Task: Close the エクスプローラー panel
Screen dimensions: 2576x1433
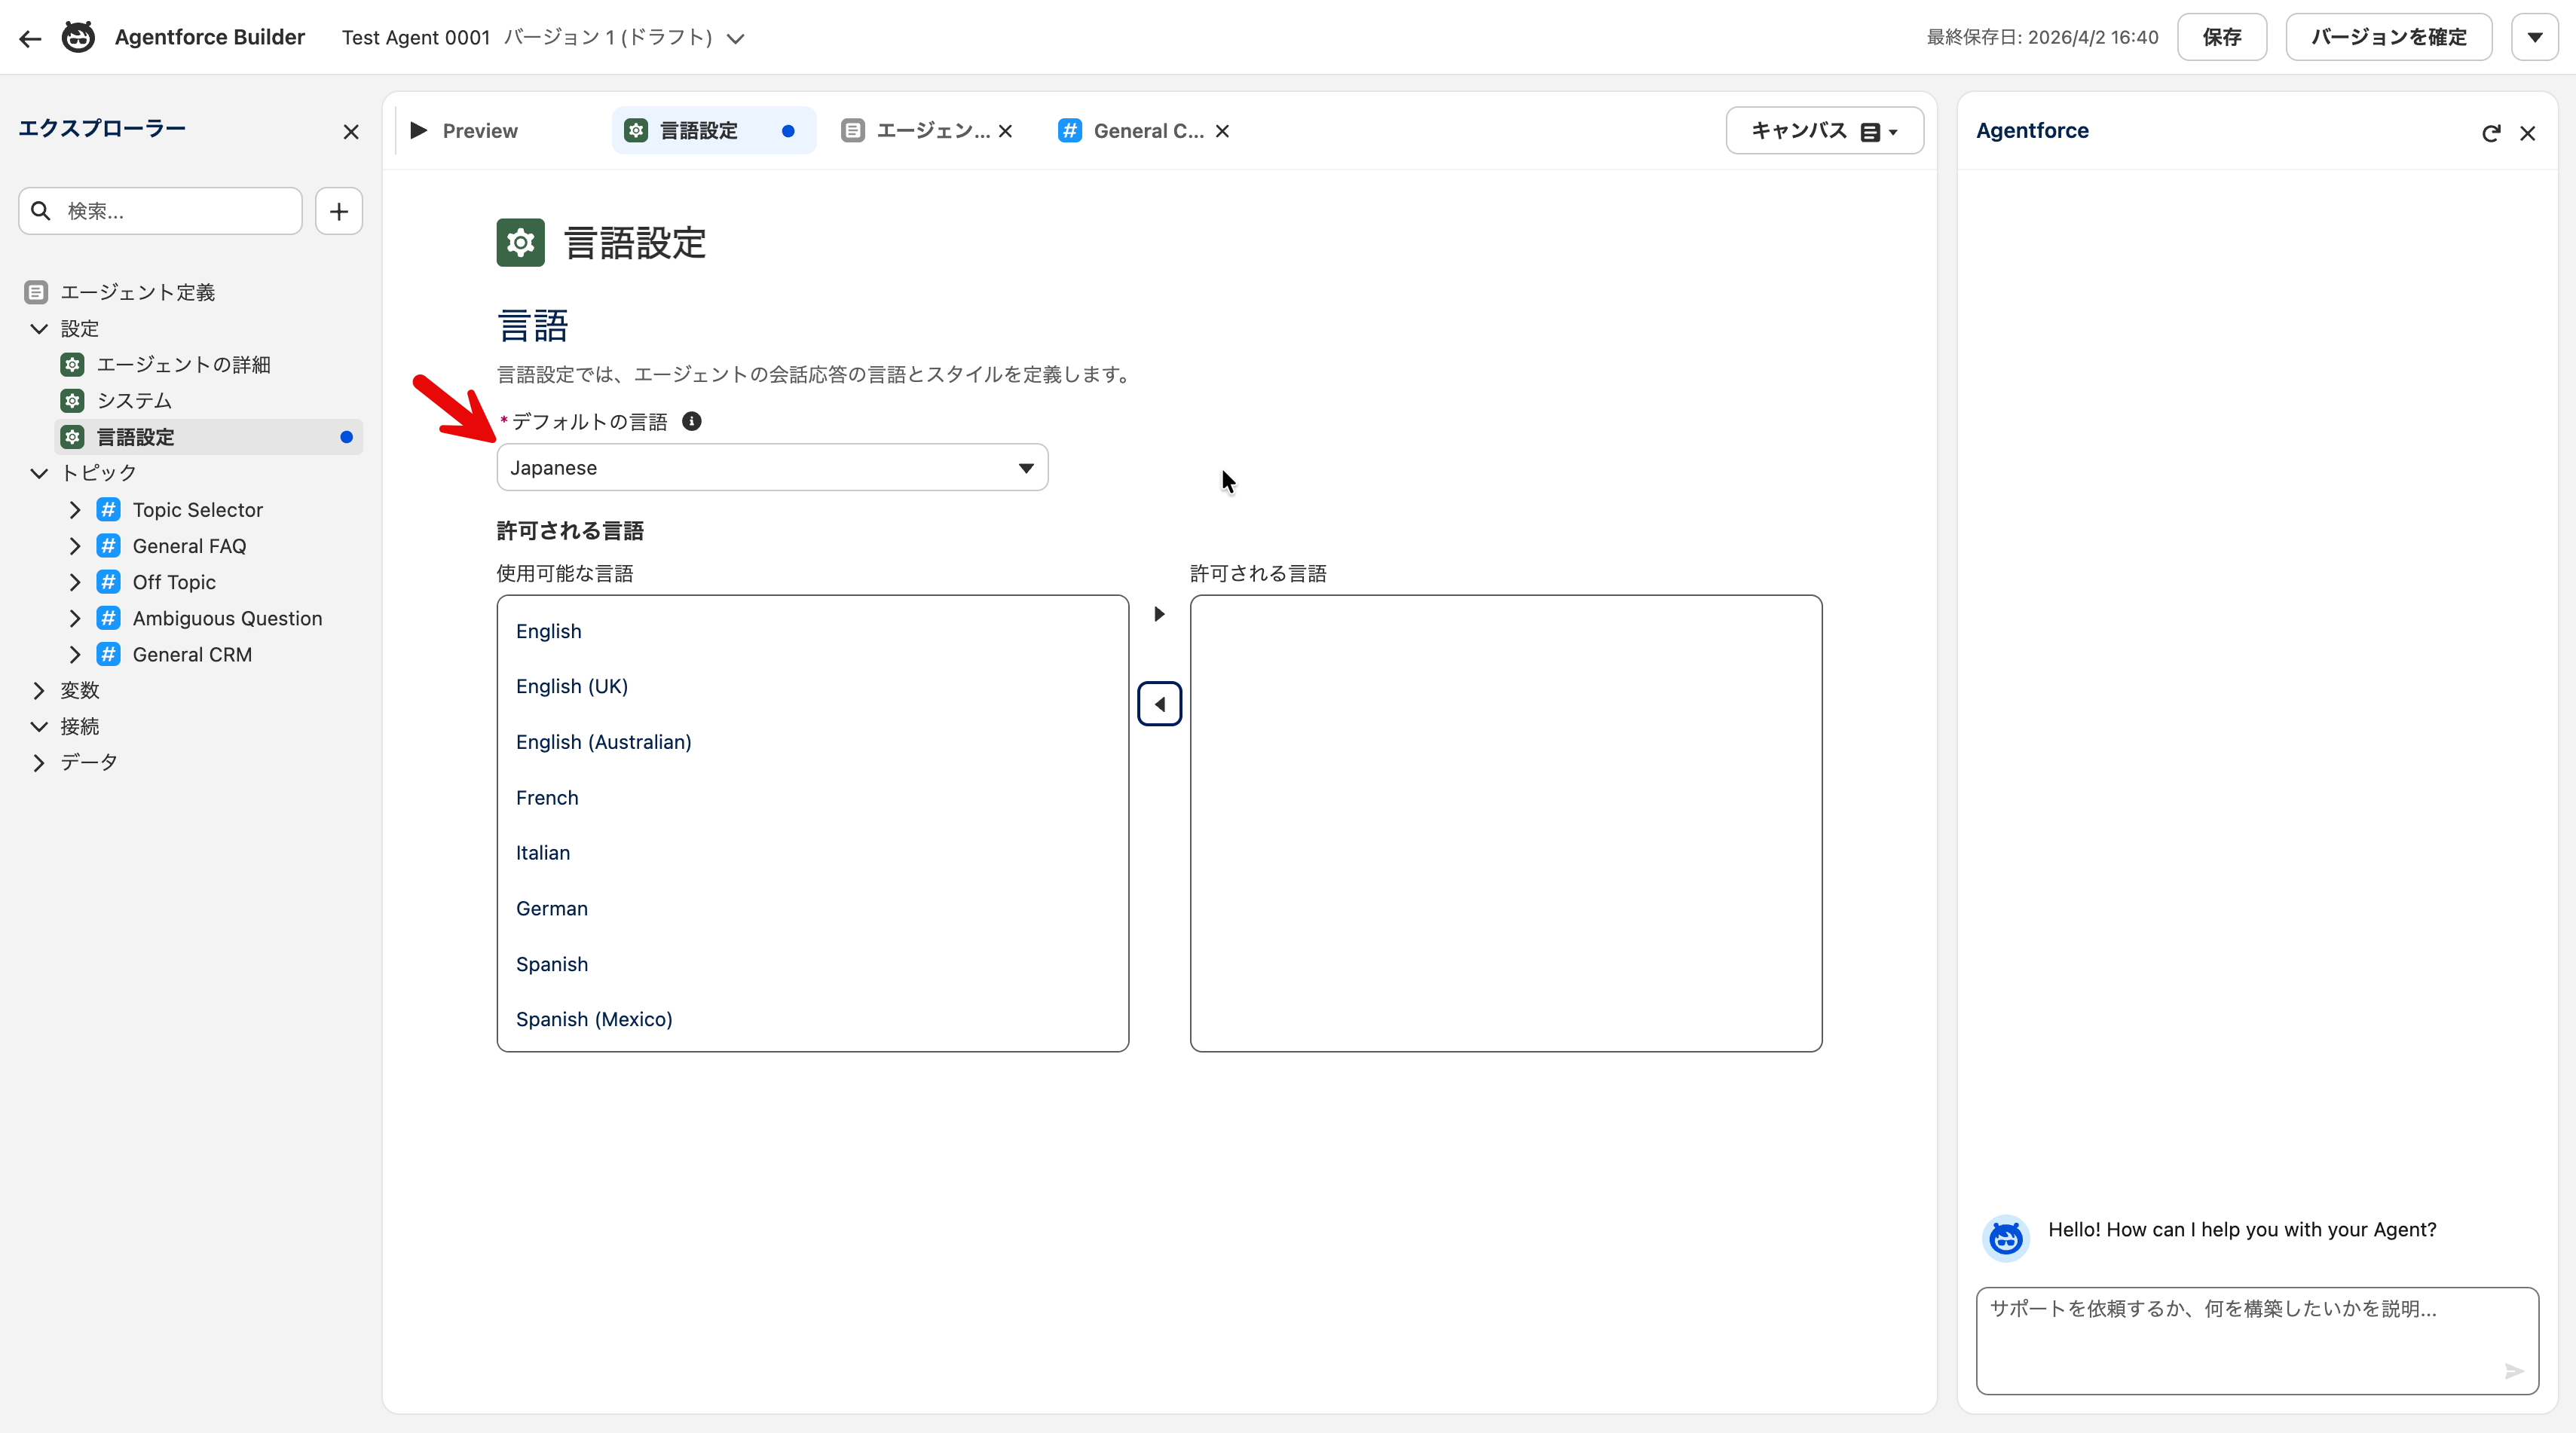Action: [x=350, y=132]
